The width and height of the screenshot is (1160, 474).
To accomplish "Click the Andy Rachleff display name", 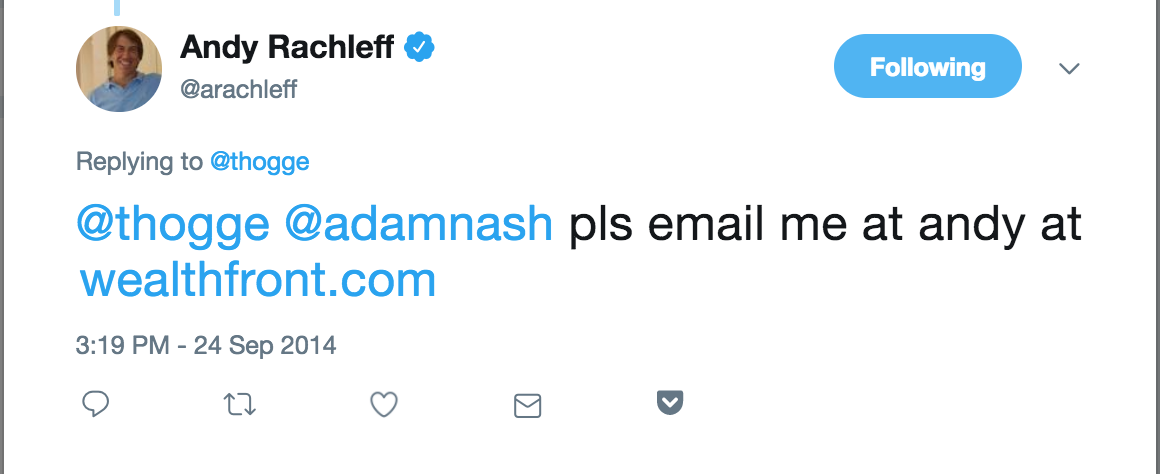I will pyautogui.click(x=286, y=47).
